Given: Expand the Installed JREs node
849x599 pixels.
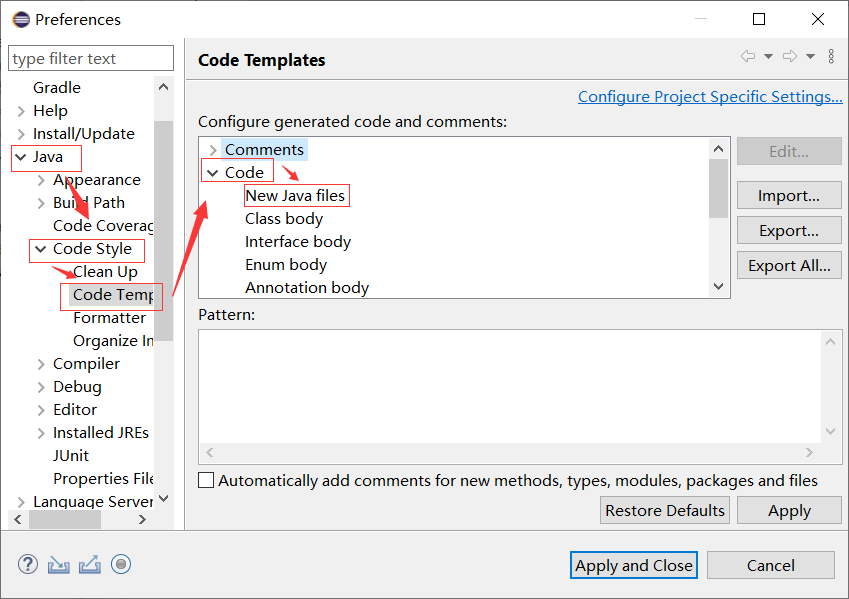Looking at the screenshot, I should tap(41, 433).
